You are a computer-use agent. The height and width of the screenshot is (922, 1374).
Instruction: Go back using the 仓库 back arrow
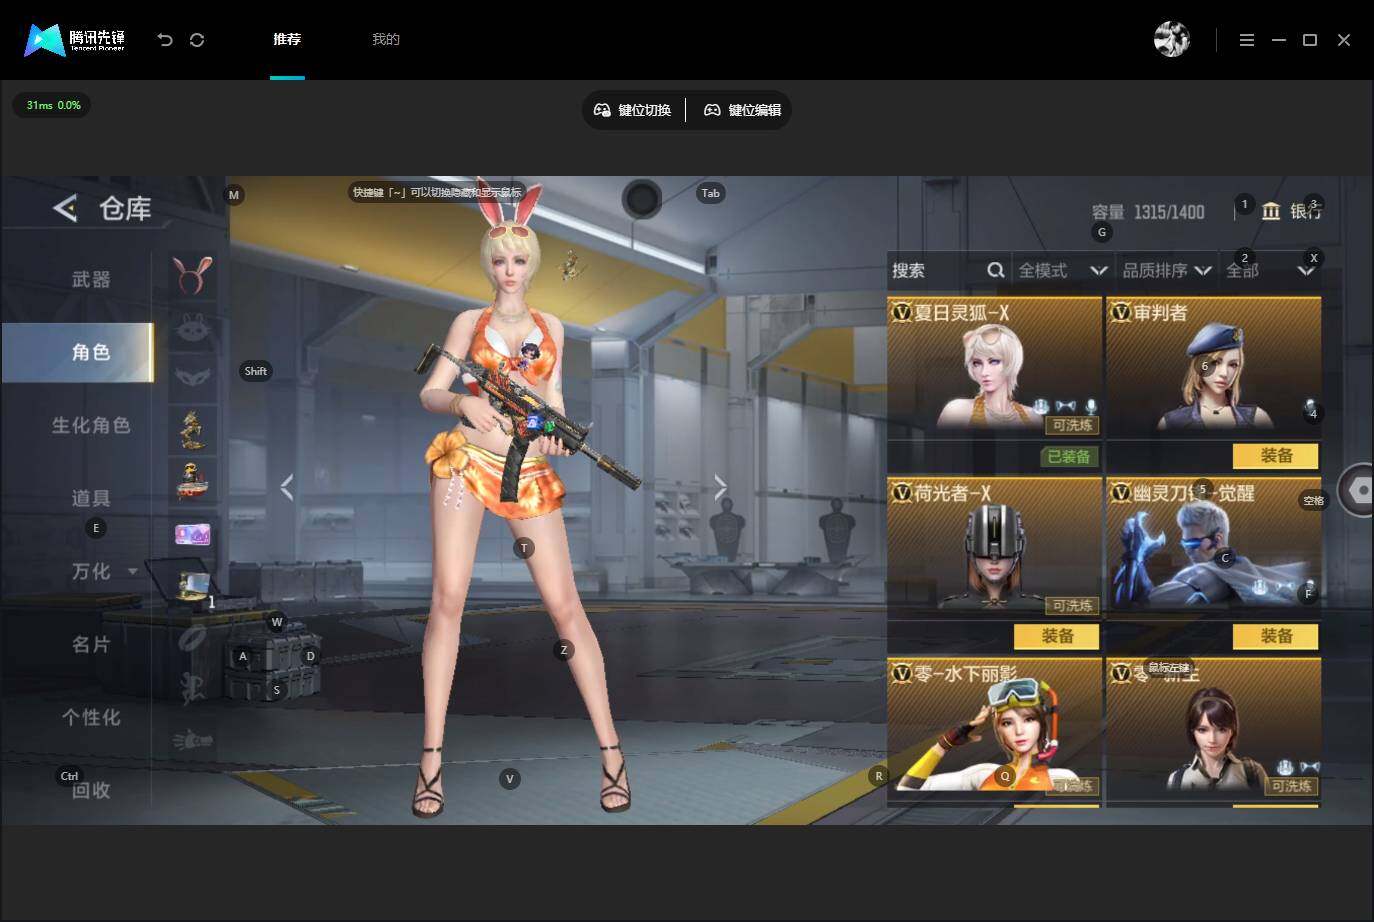65,208
